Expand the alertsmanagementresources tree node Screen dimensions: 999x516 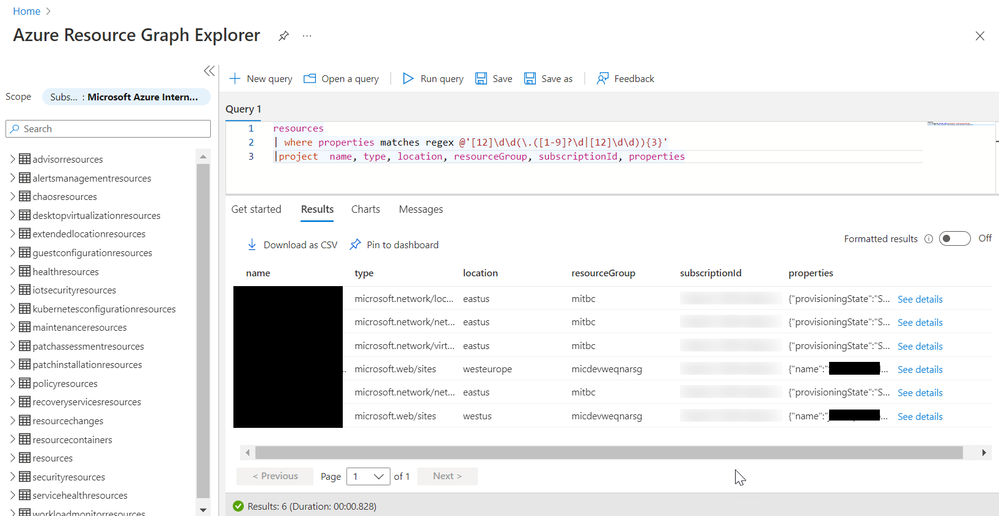[12, 178]
